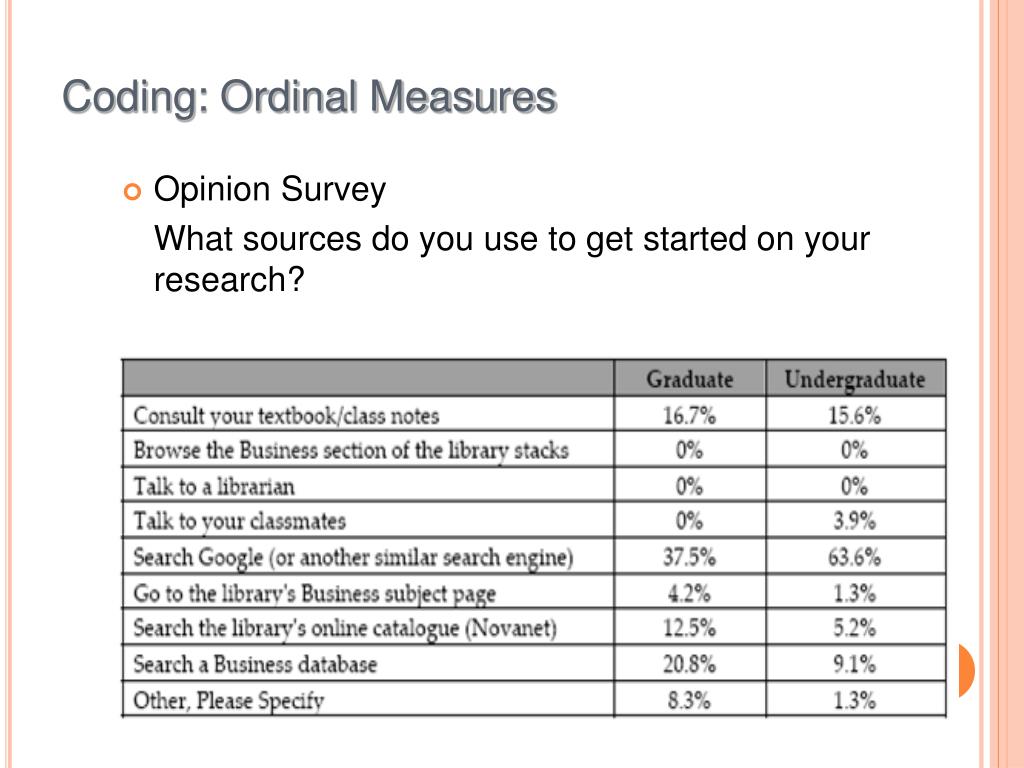The image size is (1024, 768).
Task: Select Other, Please Specify row
Action: pyautogui.click(x=534, y=699)
